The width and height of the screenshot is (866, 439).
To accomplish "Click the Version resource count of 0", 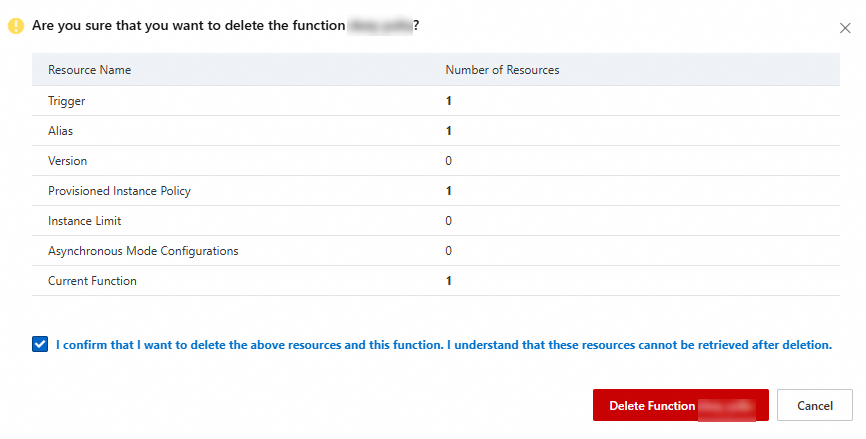I will pos(449,161).
